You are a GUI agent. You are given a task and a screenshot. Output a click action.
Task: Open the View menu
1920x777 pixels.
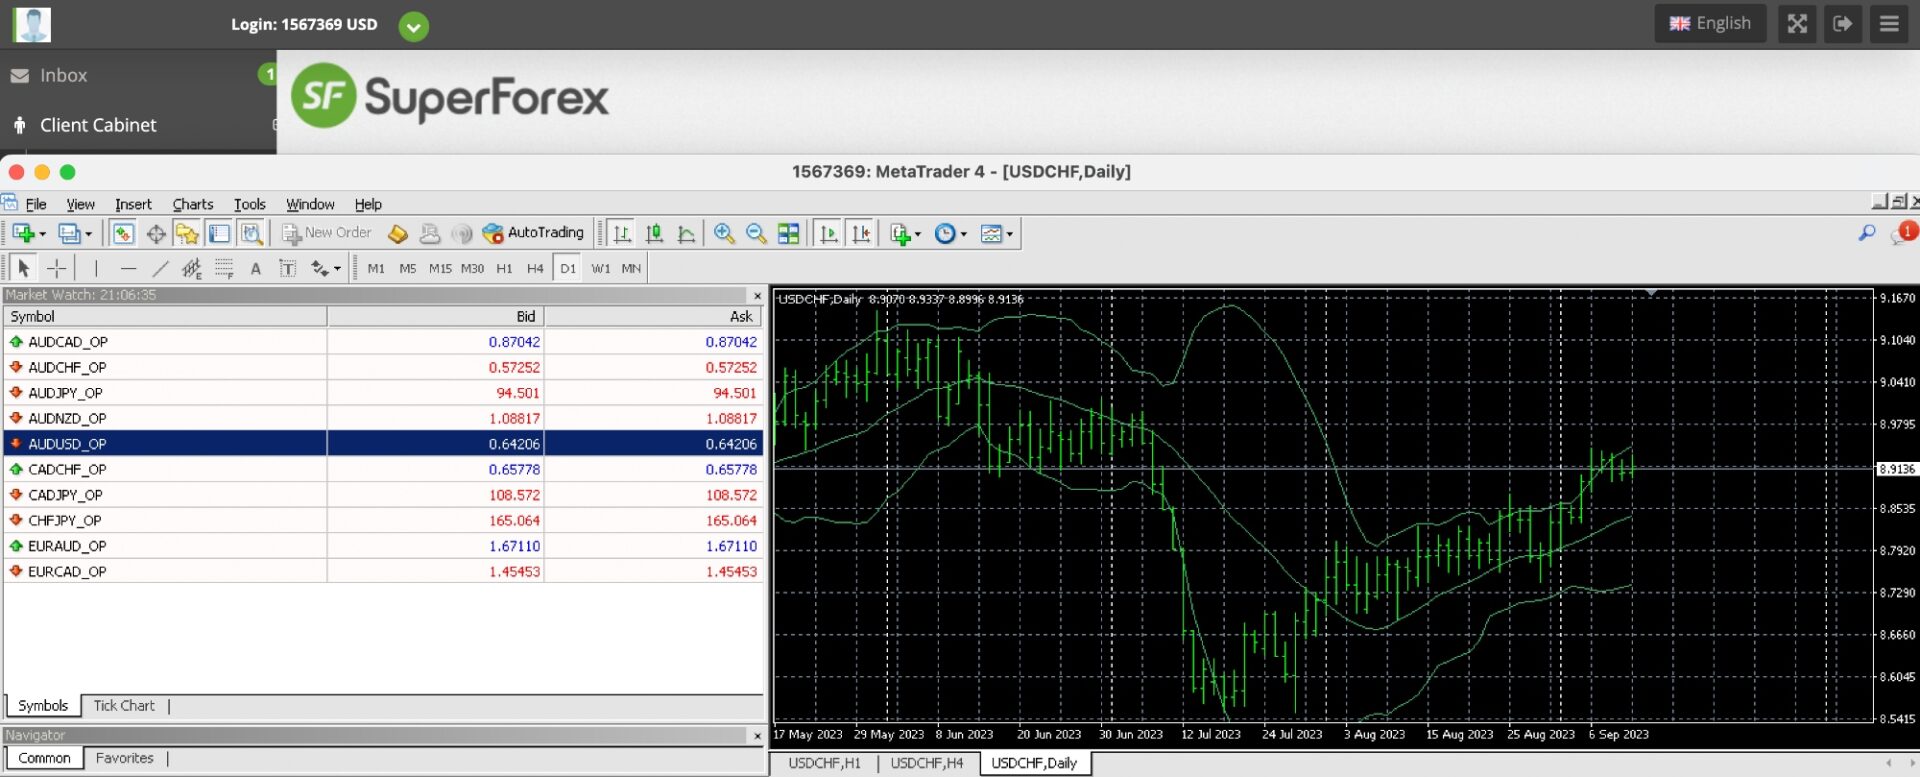coord(81,204)
